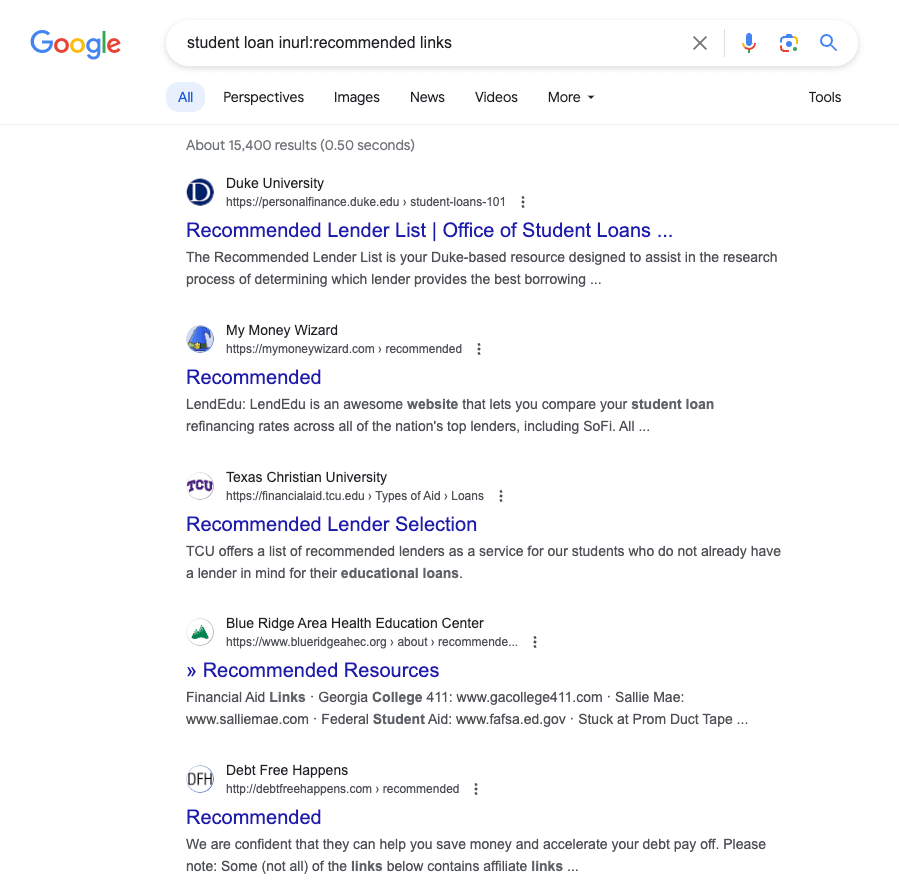The image size is (899, 889).
Task: Open options for the TCU result
Action: pyautogui.click(x=500, y=495)
